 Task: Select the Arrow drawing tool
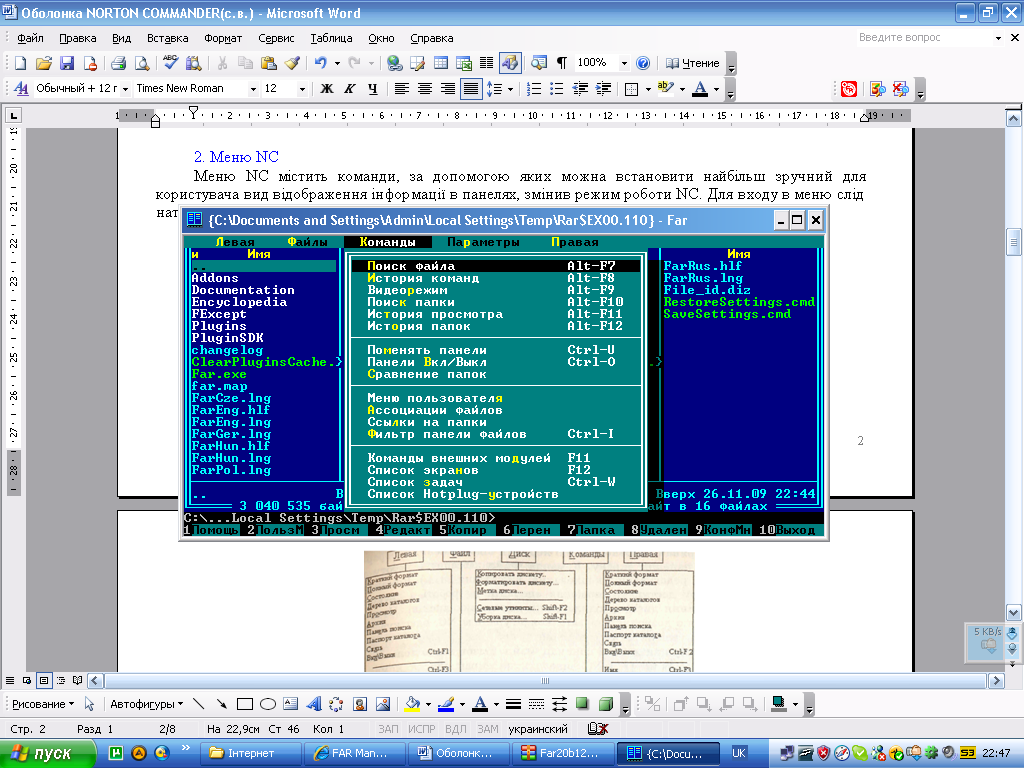(x=222, y=704)
